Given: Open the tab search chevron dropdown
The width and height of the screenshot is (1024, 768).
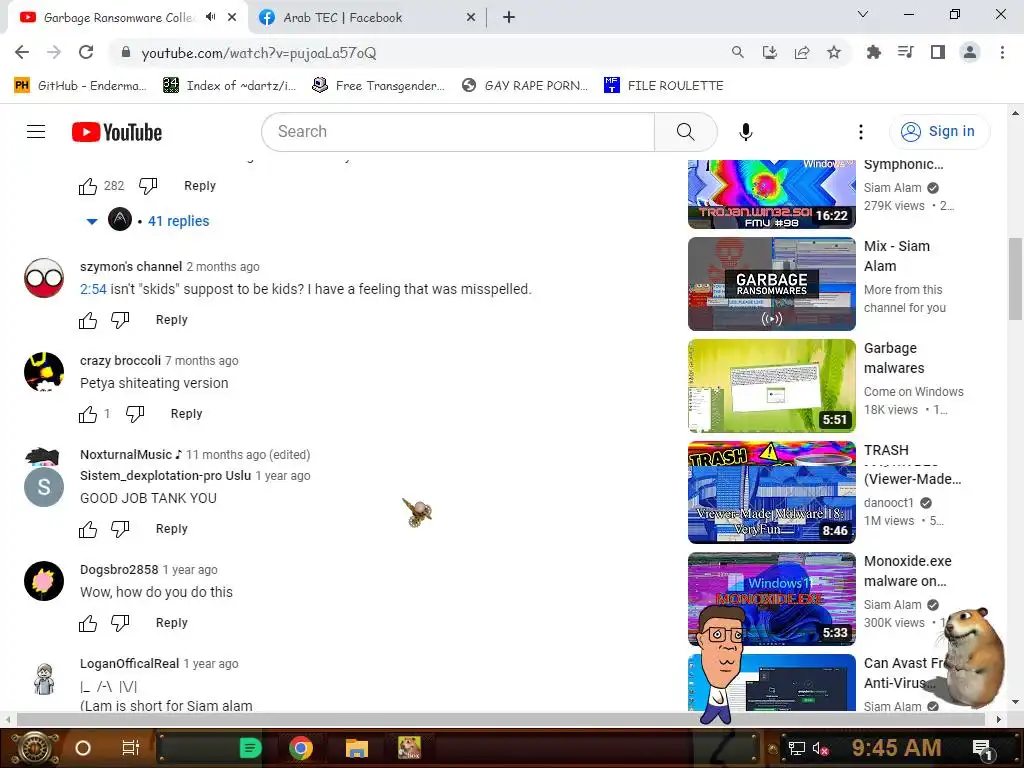Looking at the screenshot, I should [x=863, y=14].
